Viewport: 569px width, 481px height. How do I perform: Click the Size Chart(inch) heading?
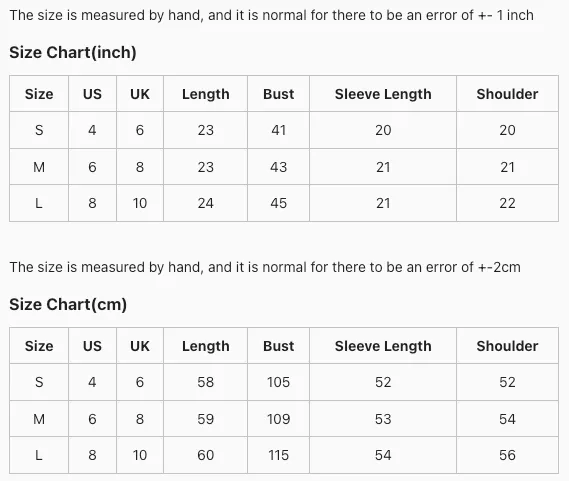point(73,53)
